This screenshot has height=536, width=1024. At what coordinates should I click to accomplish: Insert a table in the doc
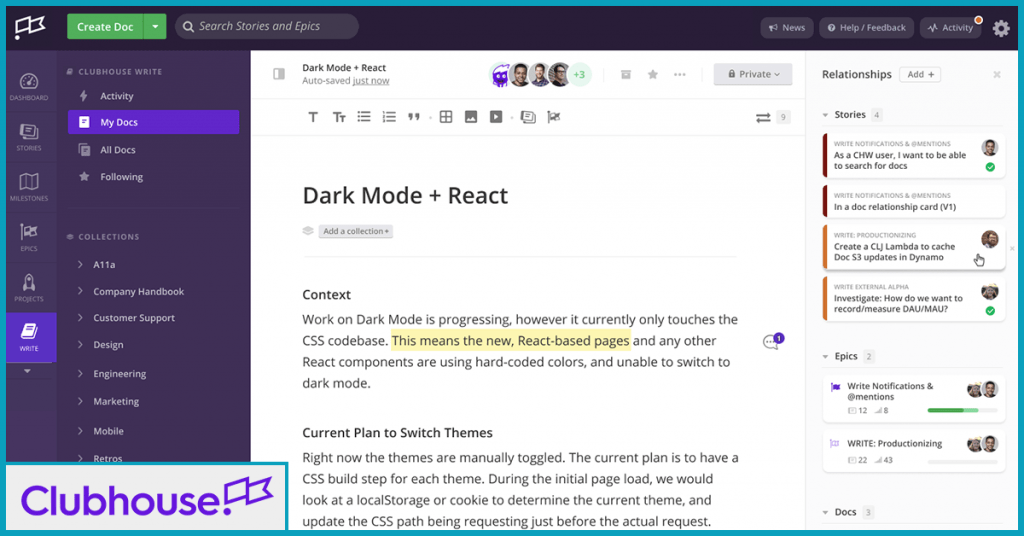click(446, 117)
